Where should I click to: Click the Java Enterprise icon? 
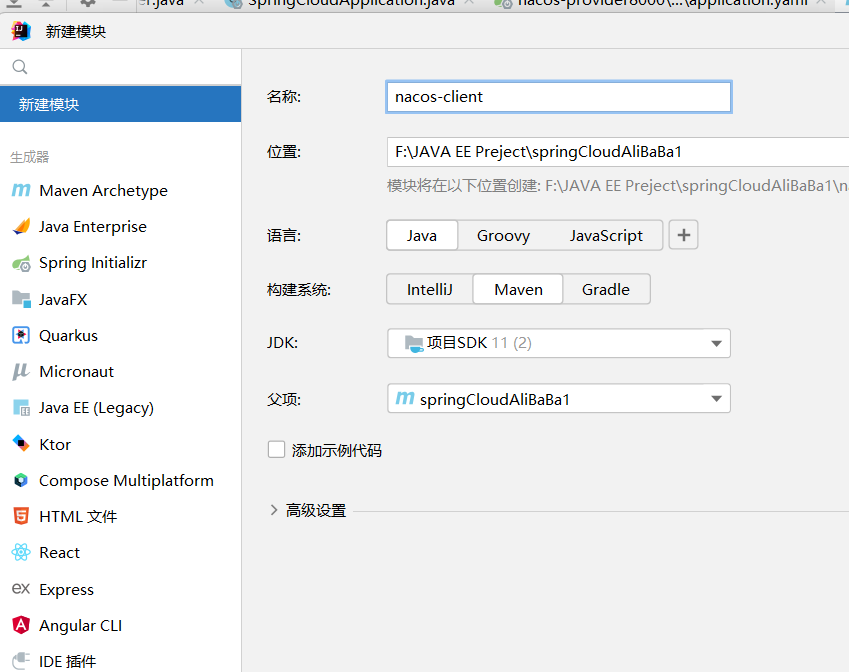click(21, 226)
